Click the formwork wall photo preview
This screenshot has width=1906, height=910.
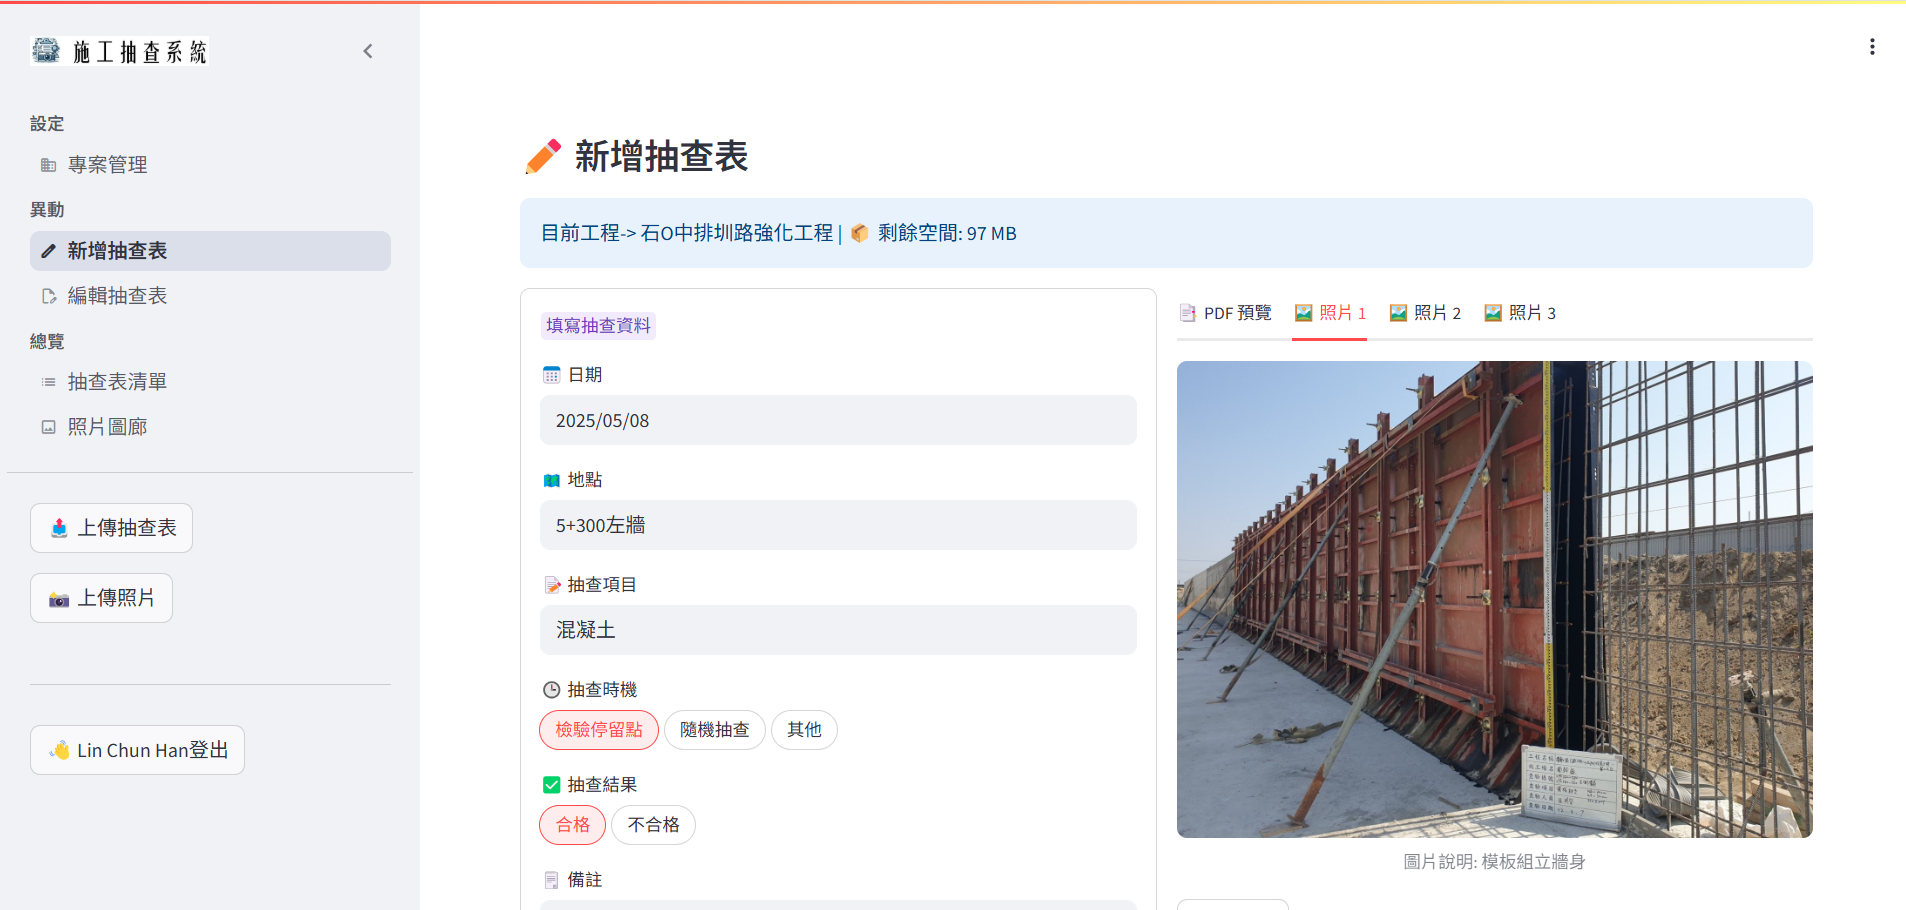tap(1495, 599)
